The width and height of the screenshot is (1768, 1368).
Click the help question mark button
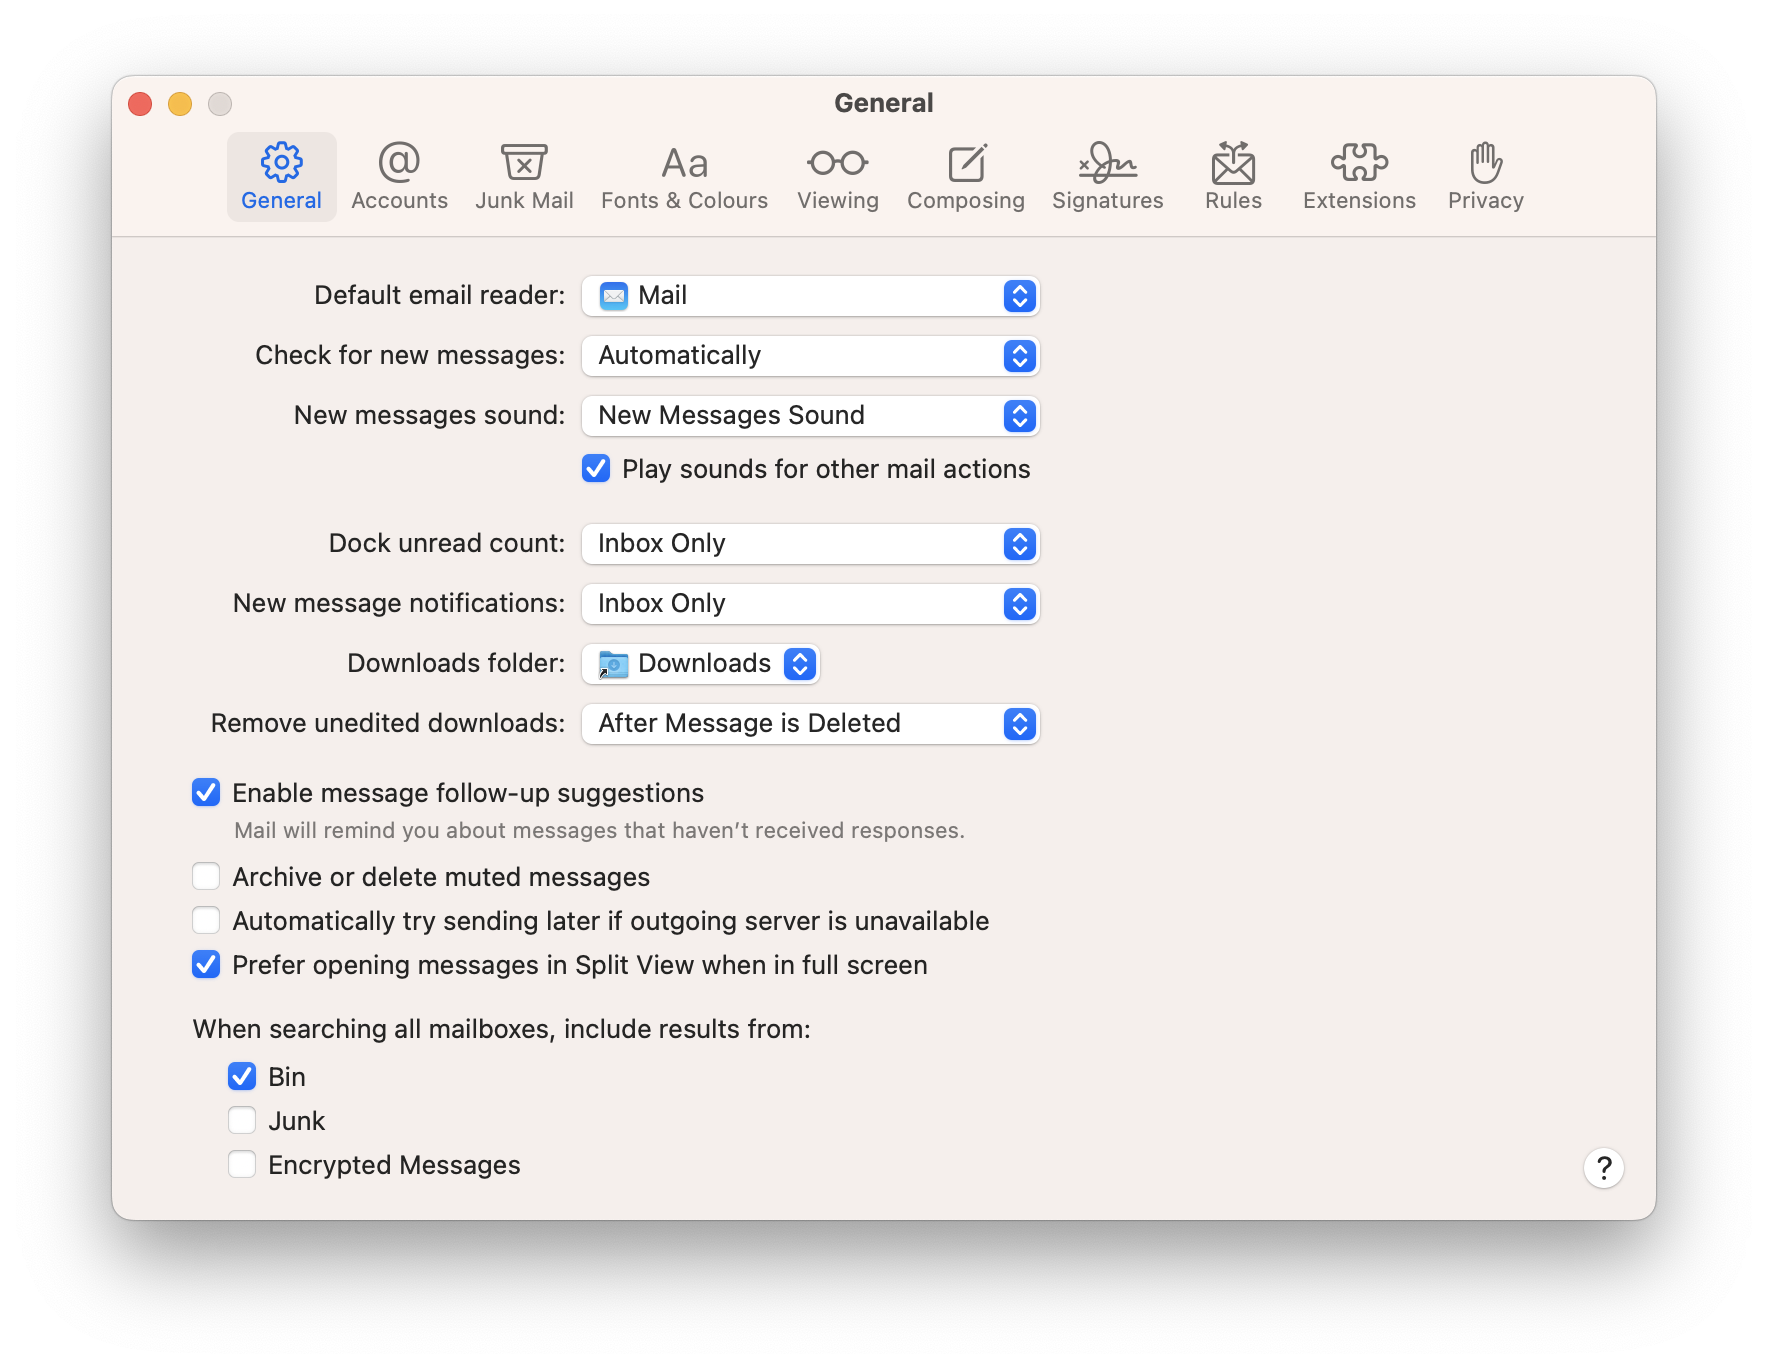(x=1603, y=1168)
